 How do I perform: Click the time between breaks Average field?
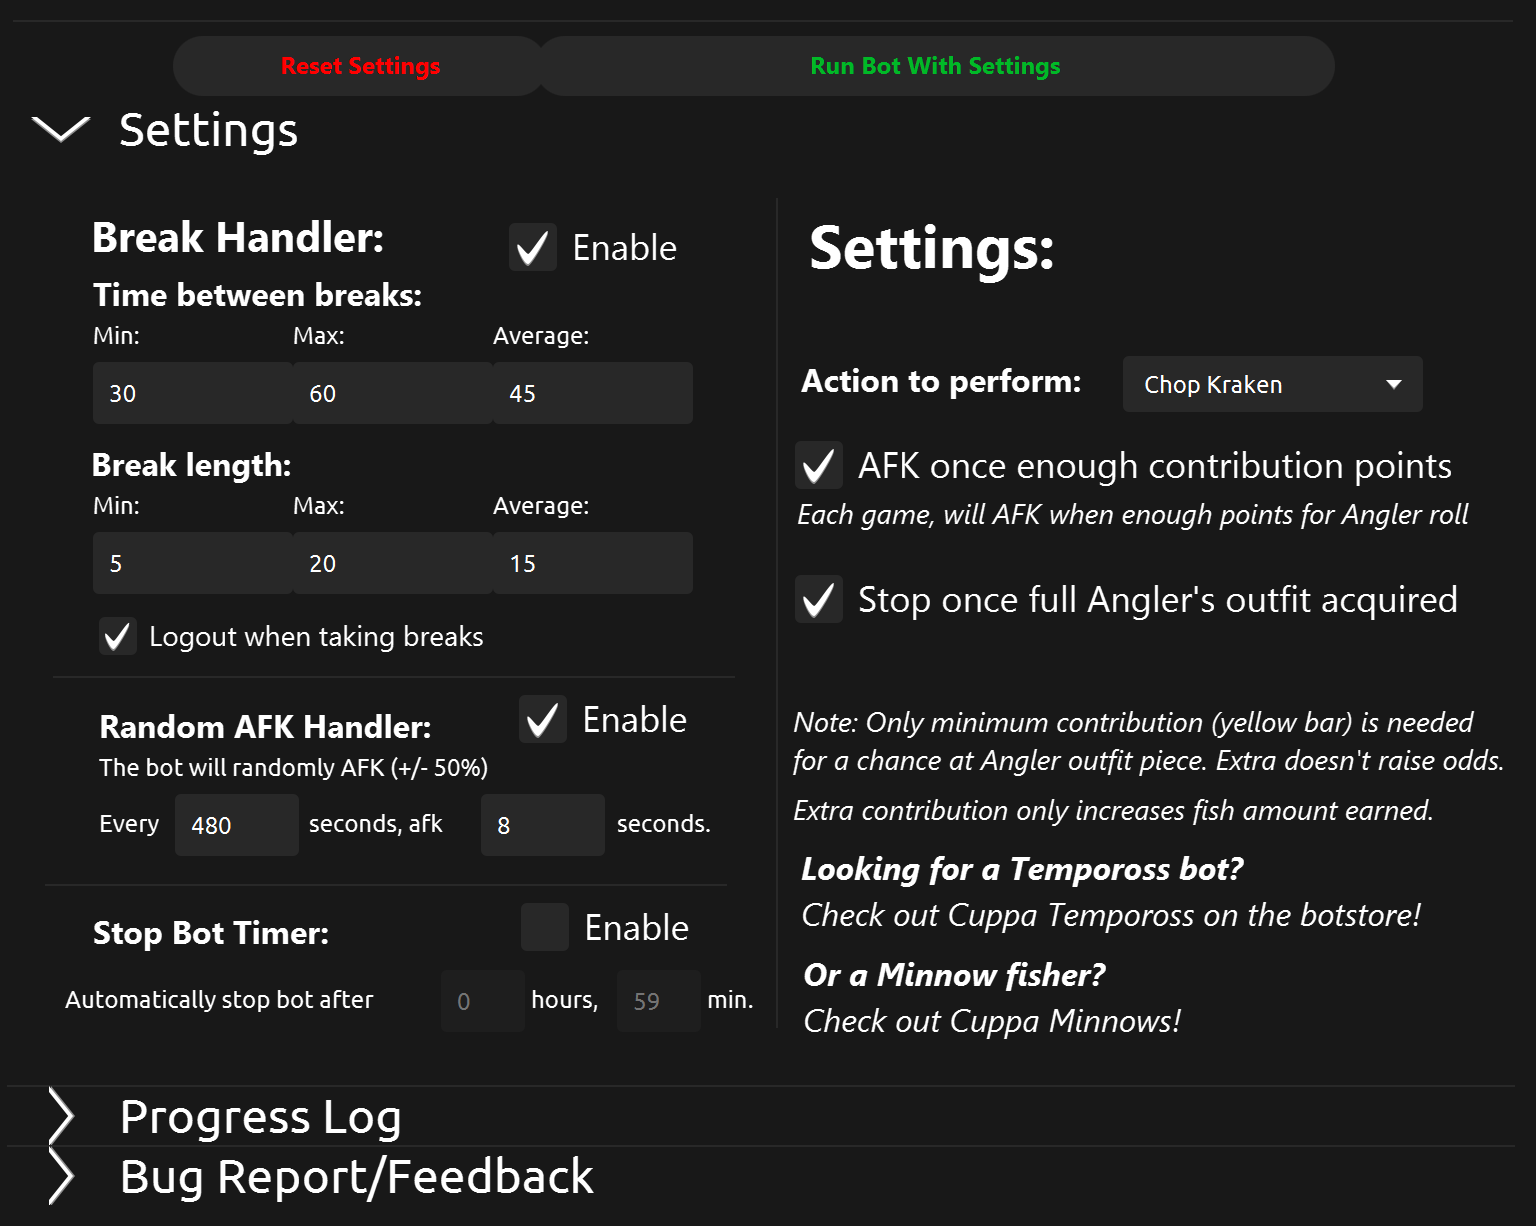coord(592,393)
